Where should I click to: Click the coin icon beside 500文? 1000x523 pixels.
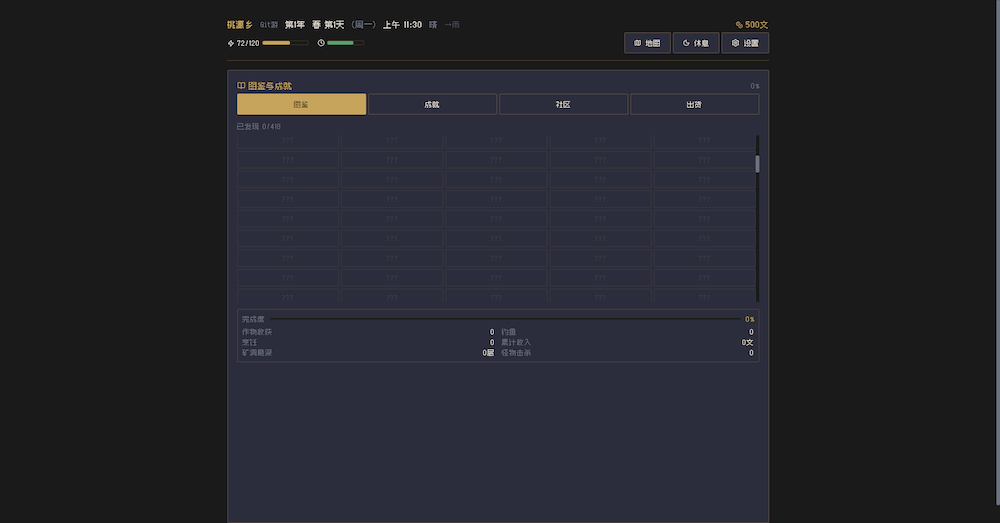[739, 24]
